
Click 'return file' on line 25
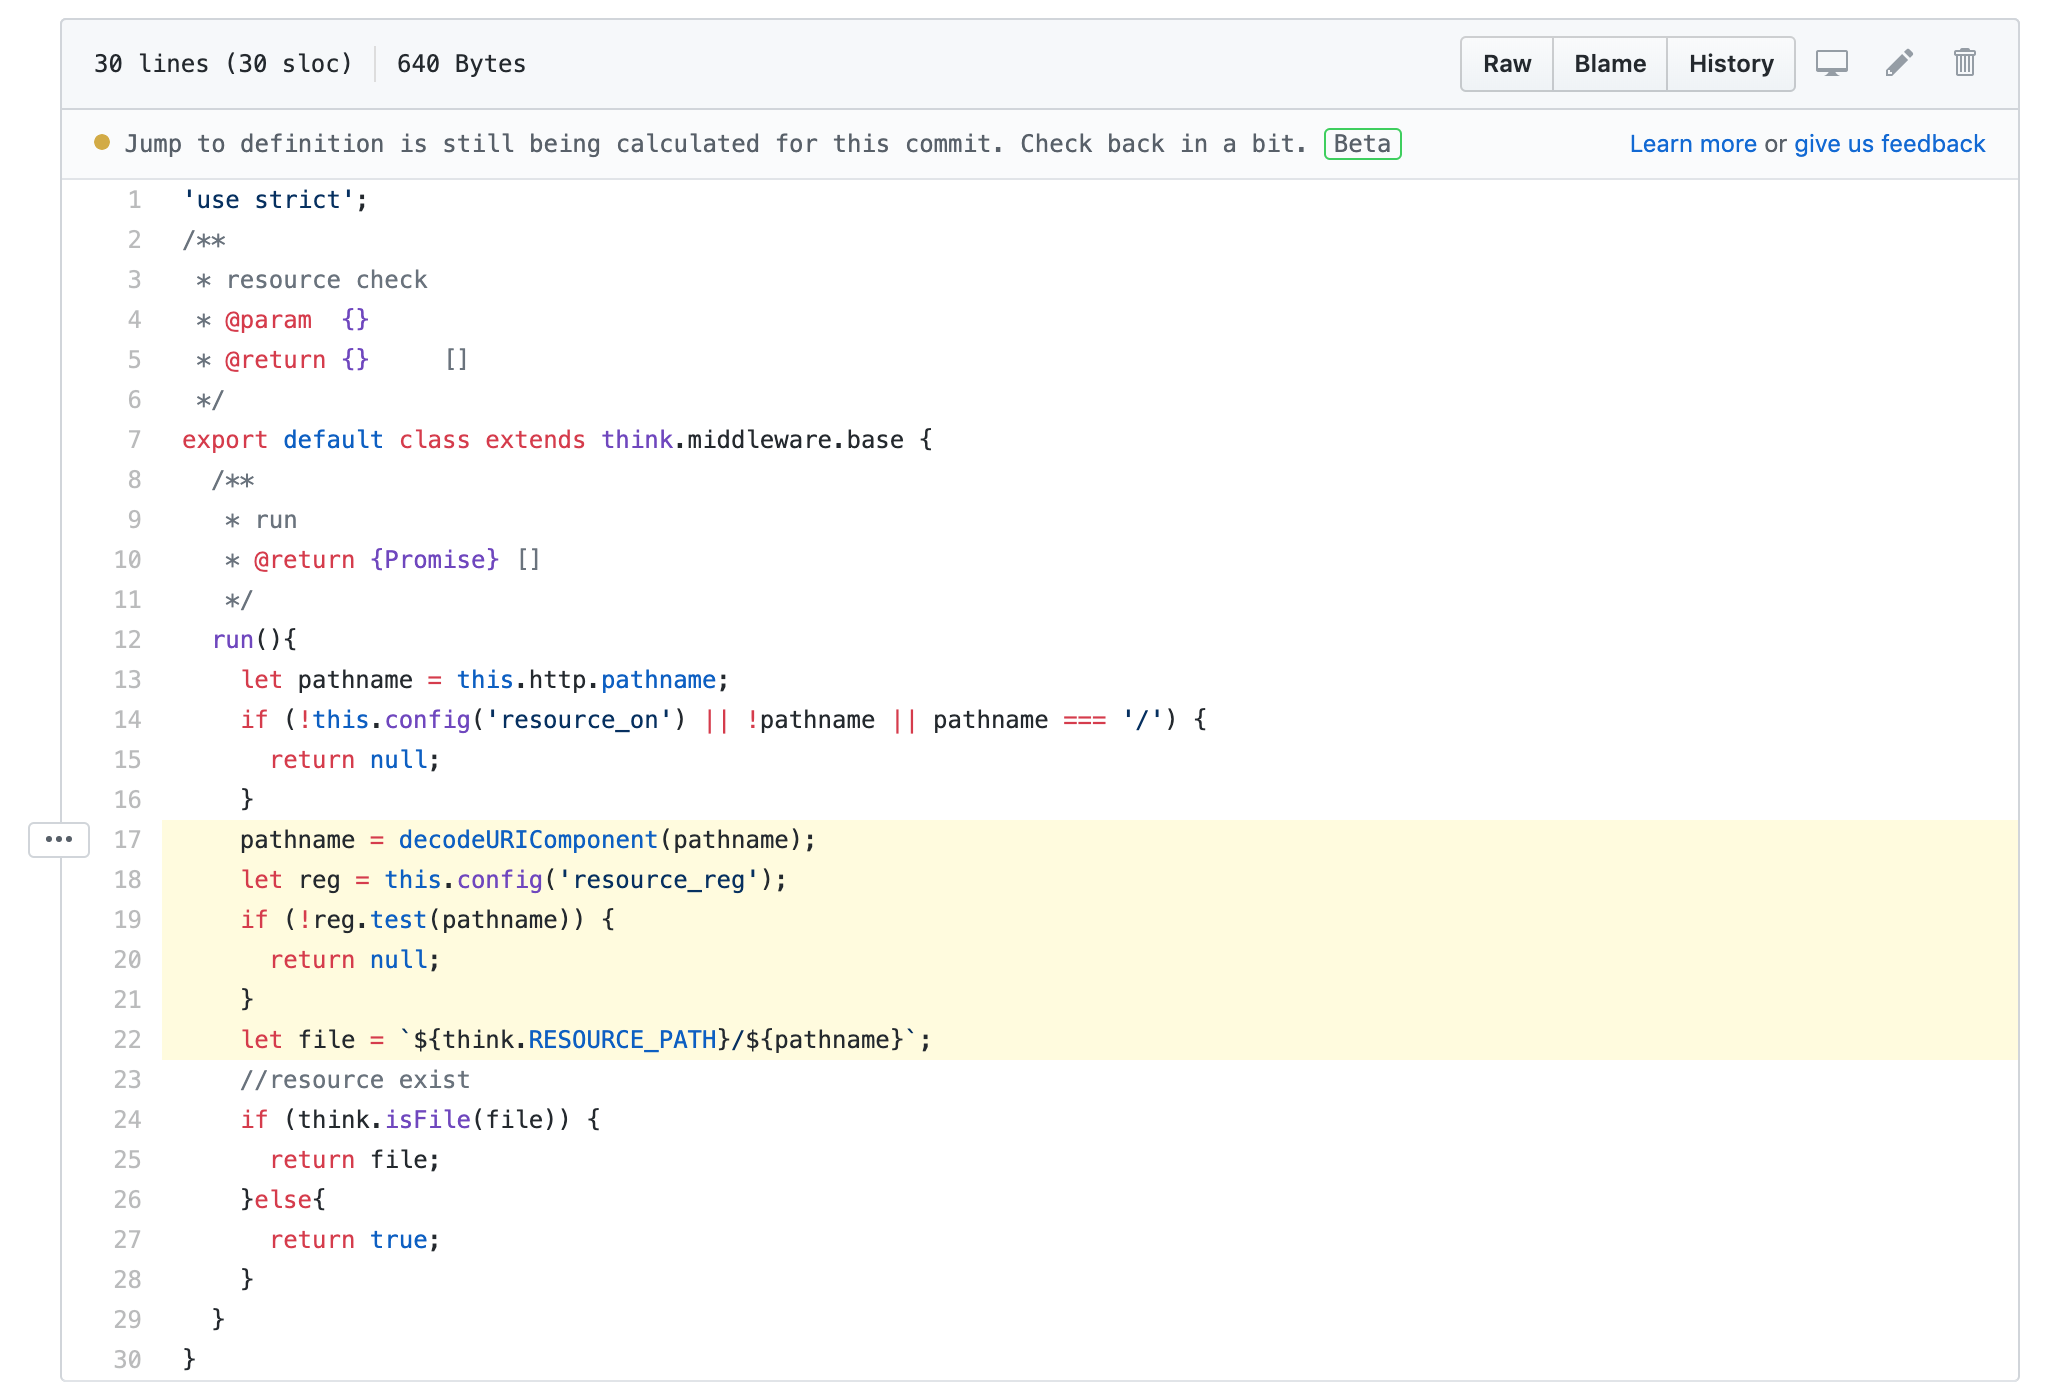coord(349,1160)
